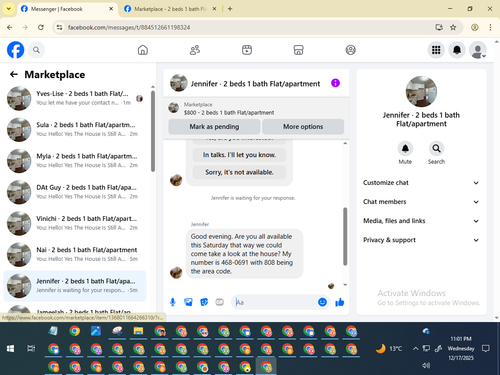The image size is (500, 375).
Task: Open Windows notification center icon
Action: [486, 349]
